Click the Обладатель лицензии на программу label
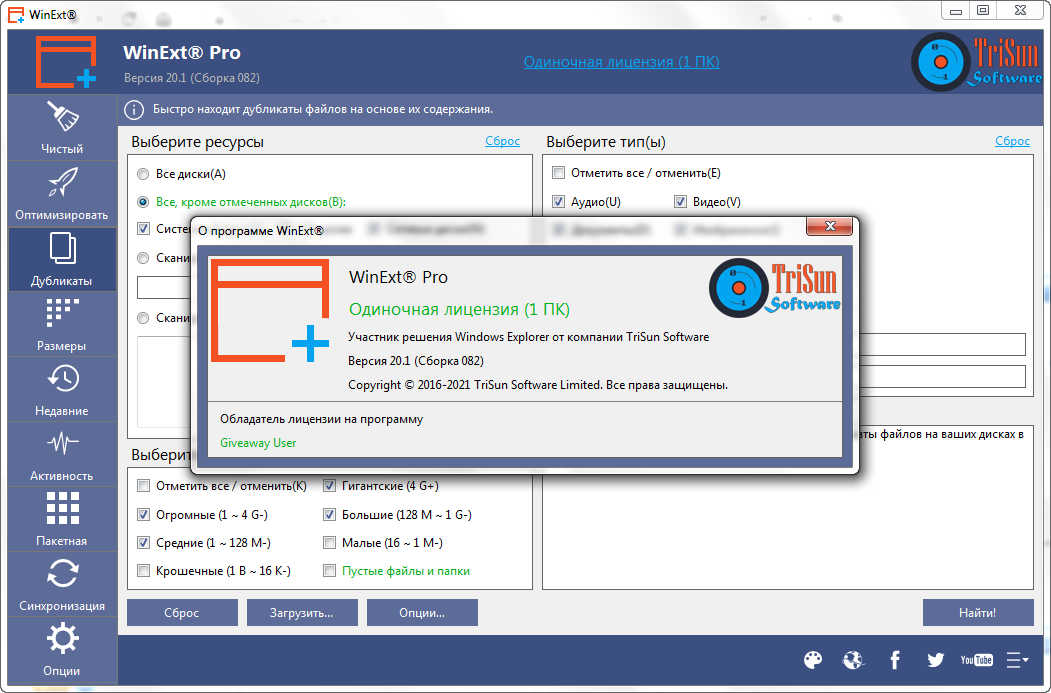This screenshot has width=1051, height=693. click(x=322, y=420)
